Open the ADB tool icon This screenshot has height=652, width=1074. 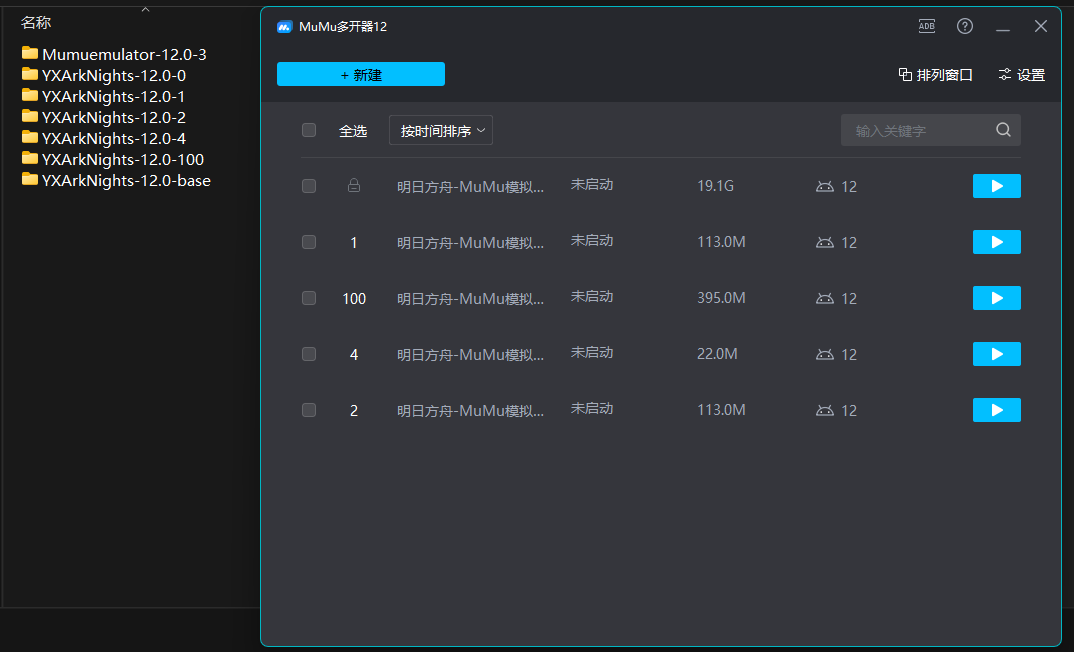tap(927, 26)
